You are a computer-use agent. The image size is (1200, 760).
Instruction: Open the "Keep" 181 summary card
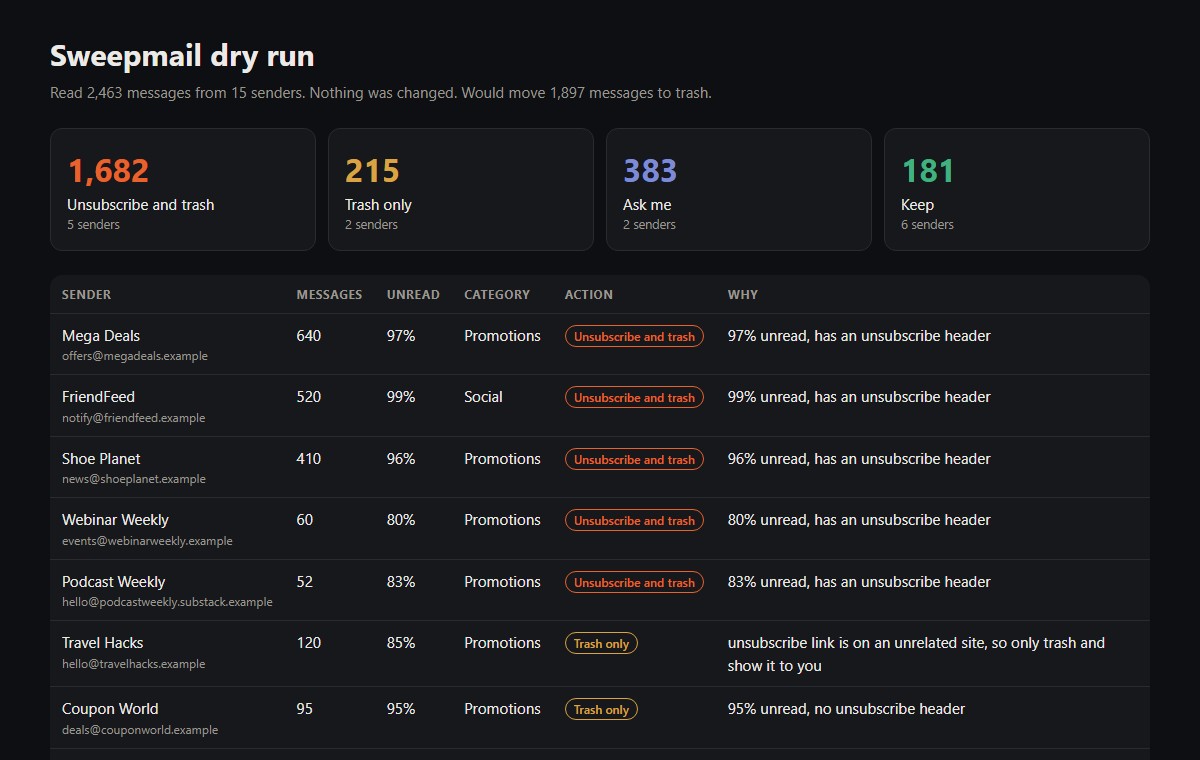click(x=1017, y=189)
